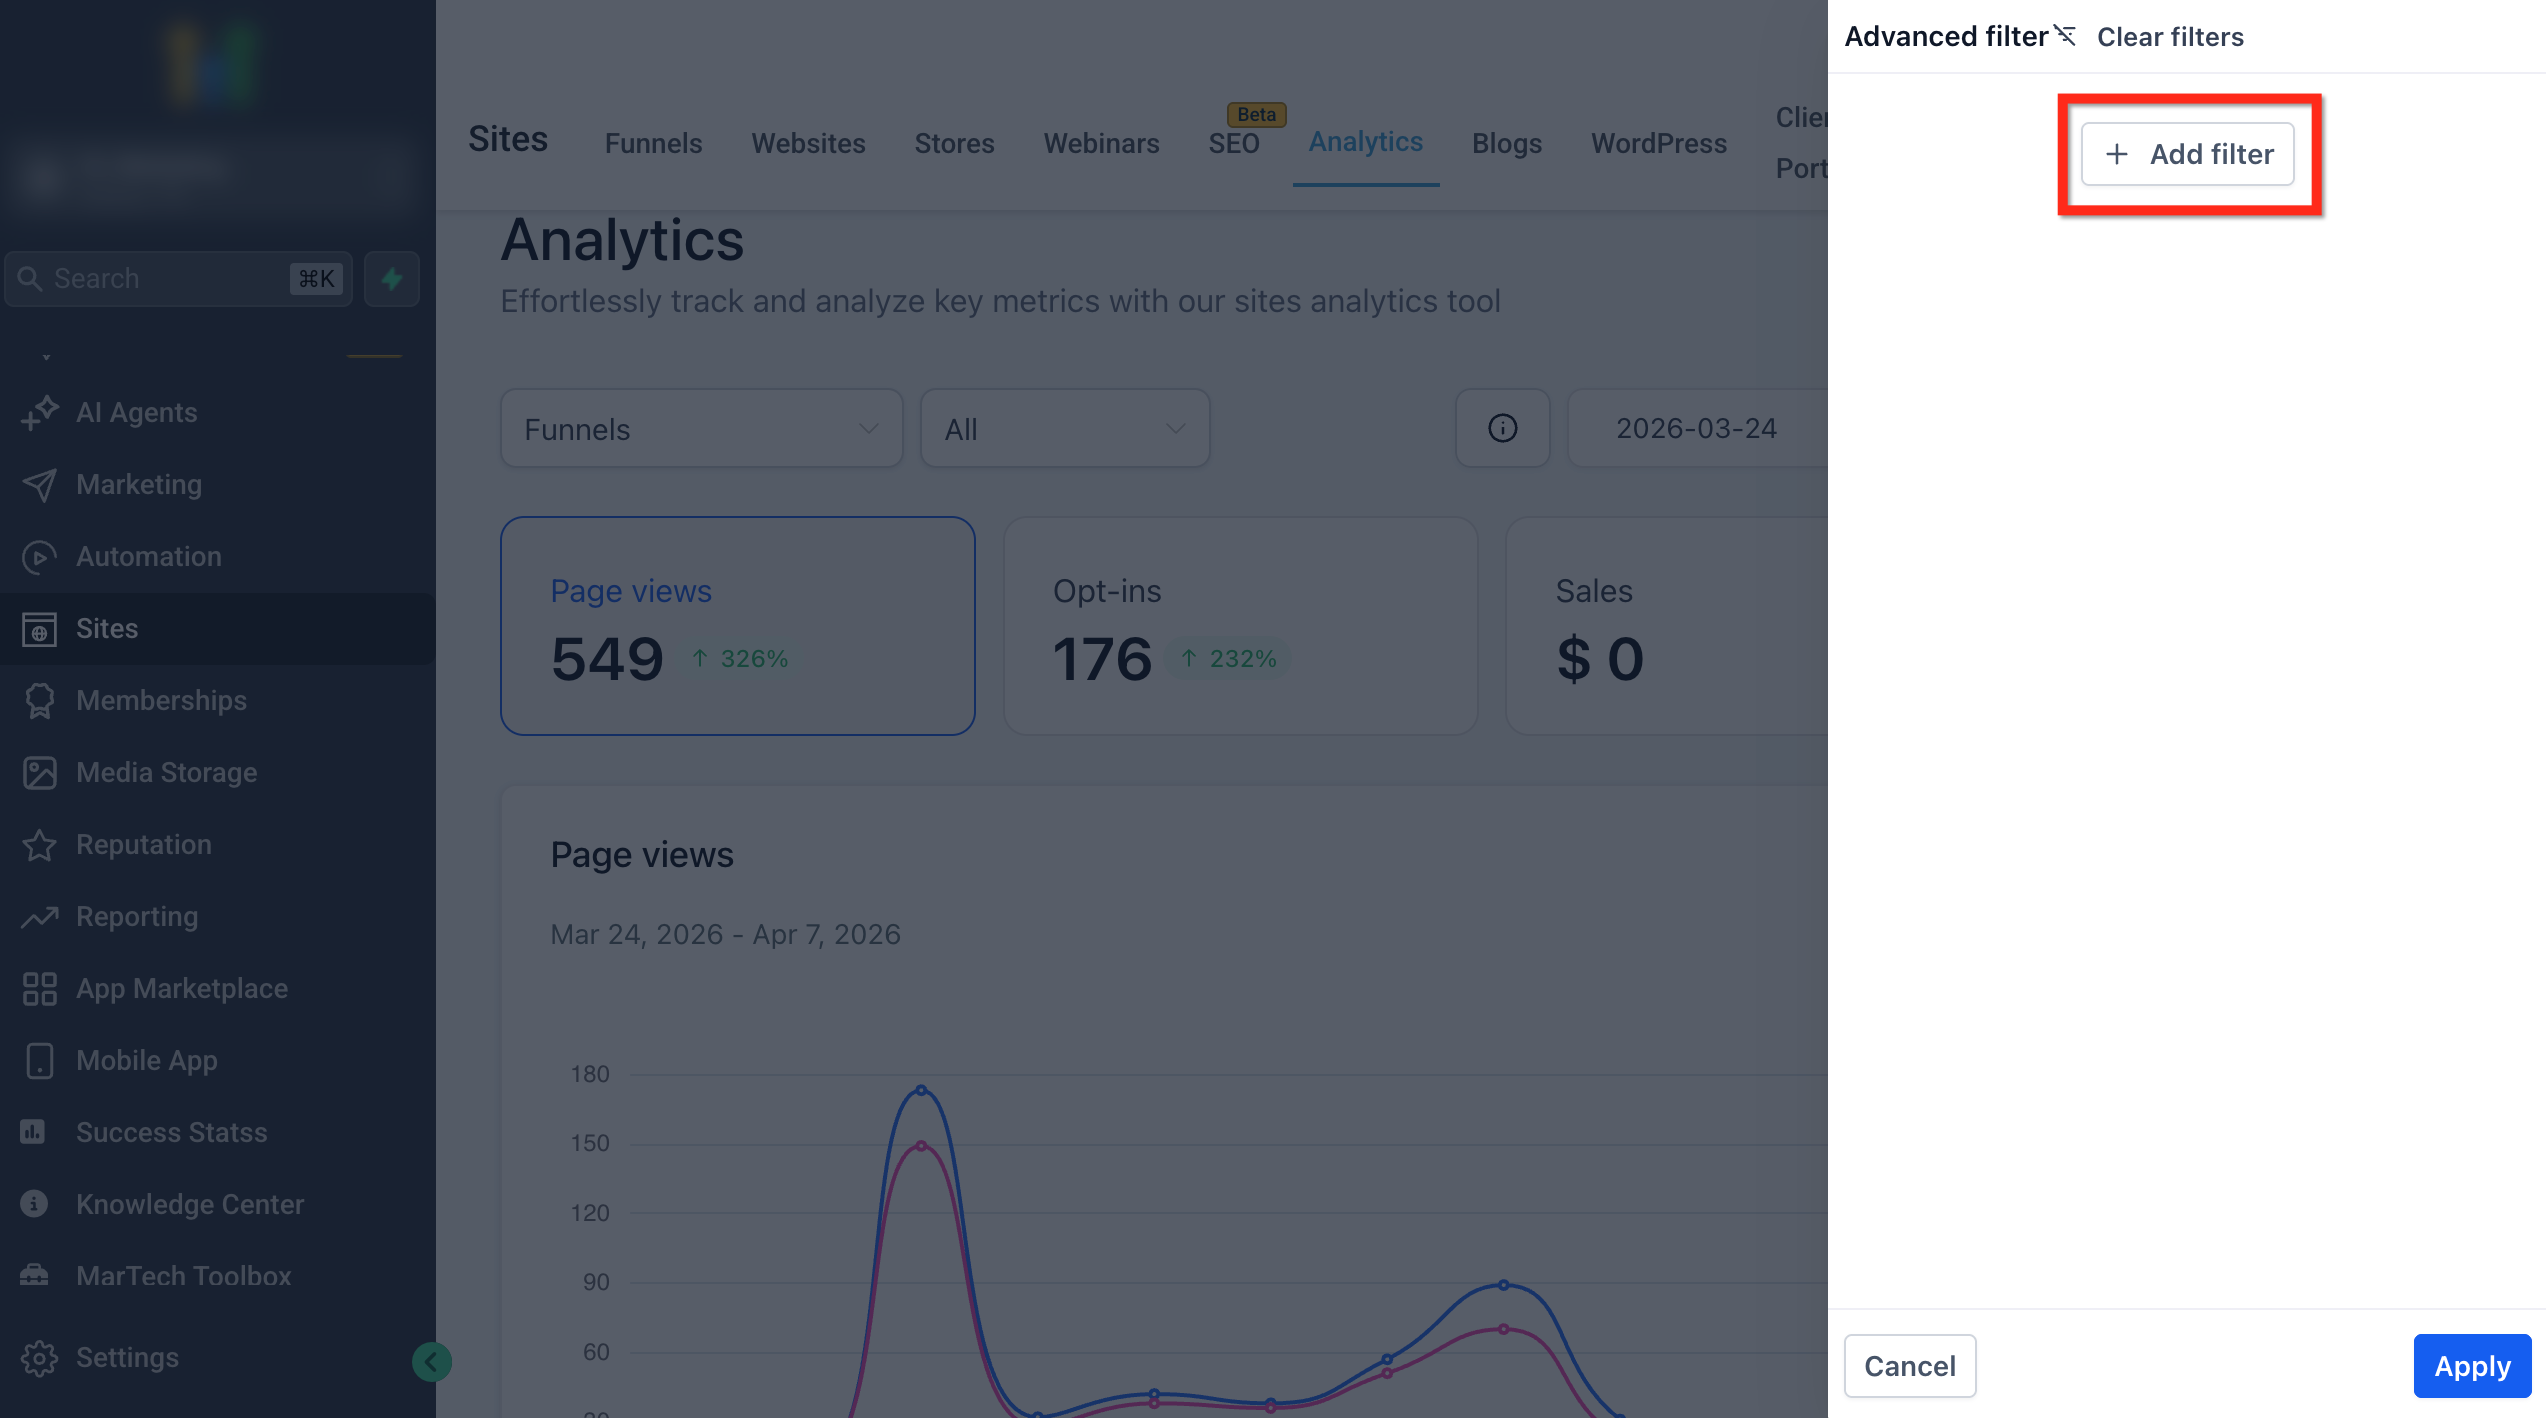Click the green lightning bolt quick-action icon

click(392, 279)
